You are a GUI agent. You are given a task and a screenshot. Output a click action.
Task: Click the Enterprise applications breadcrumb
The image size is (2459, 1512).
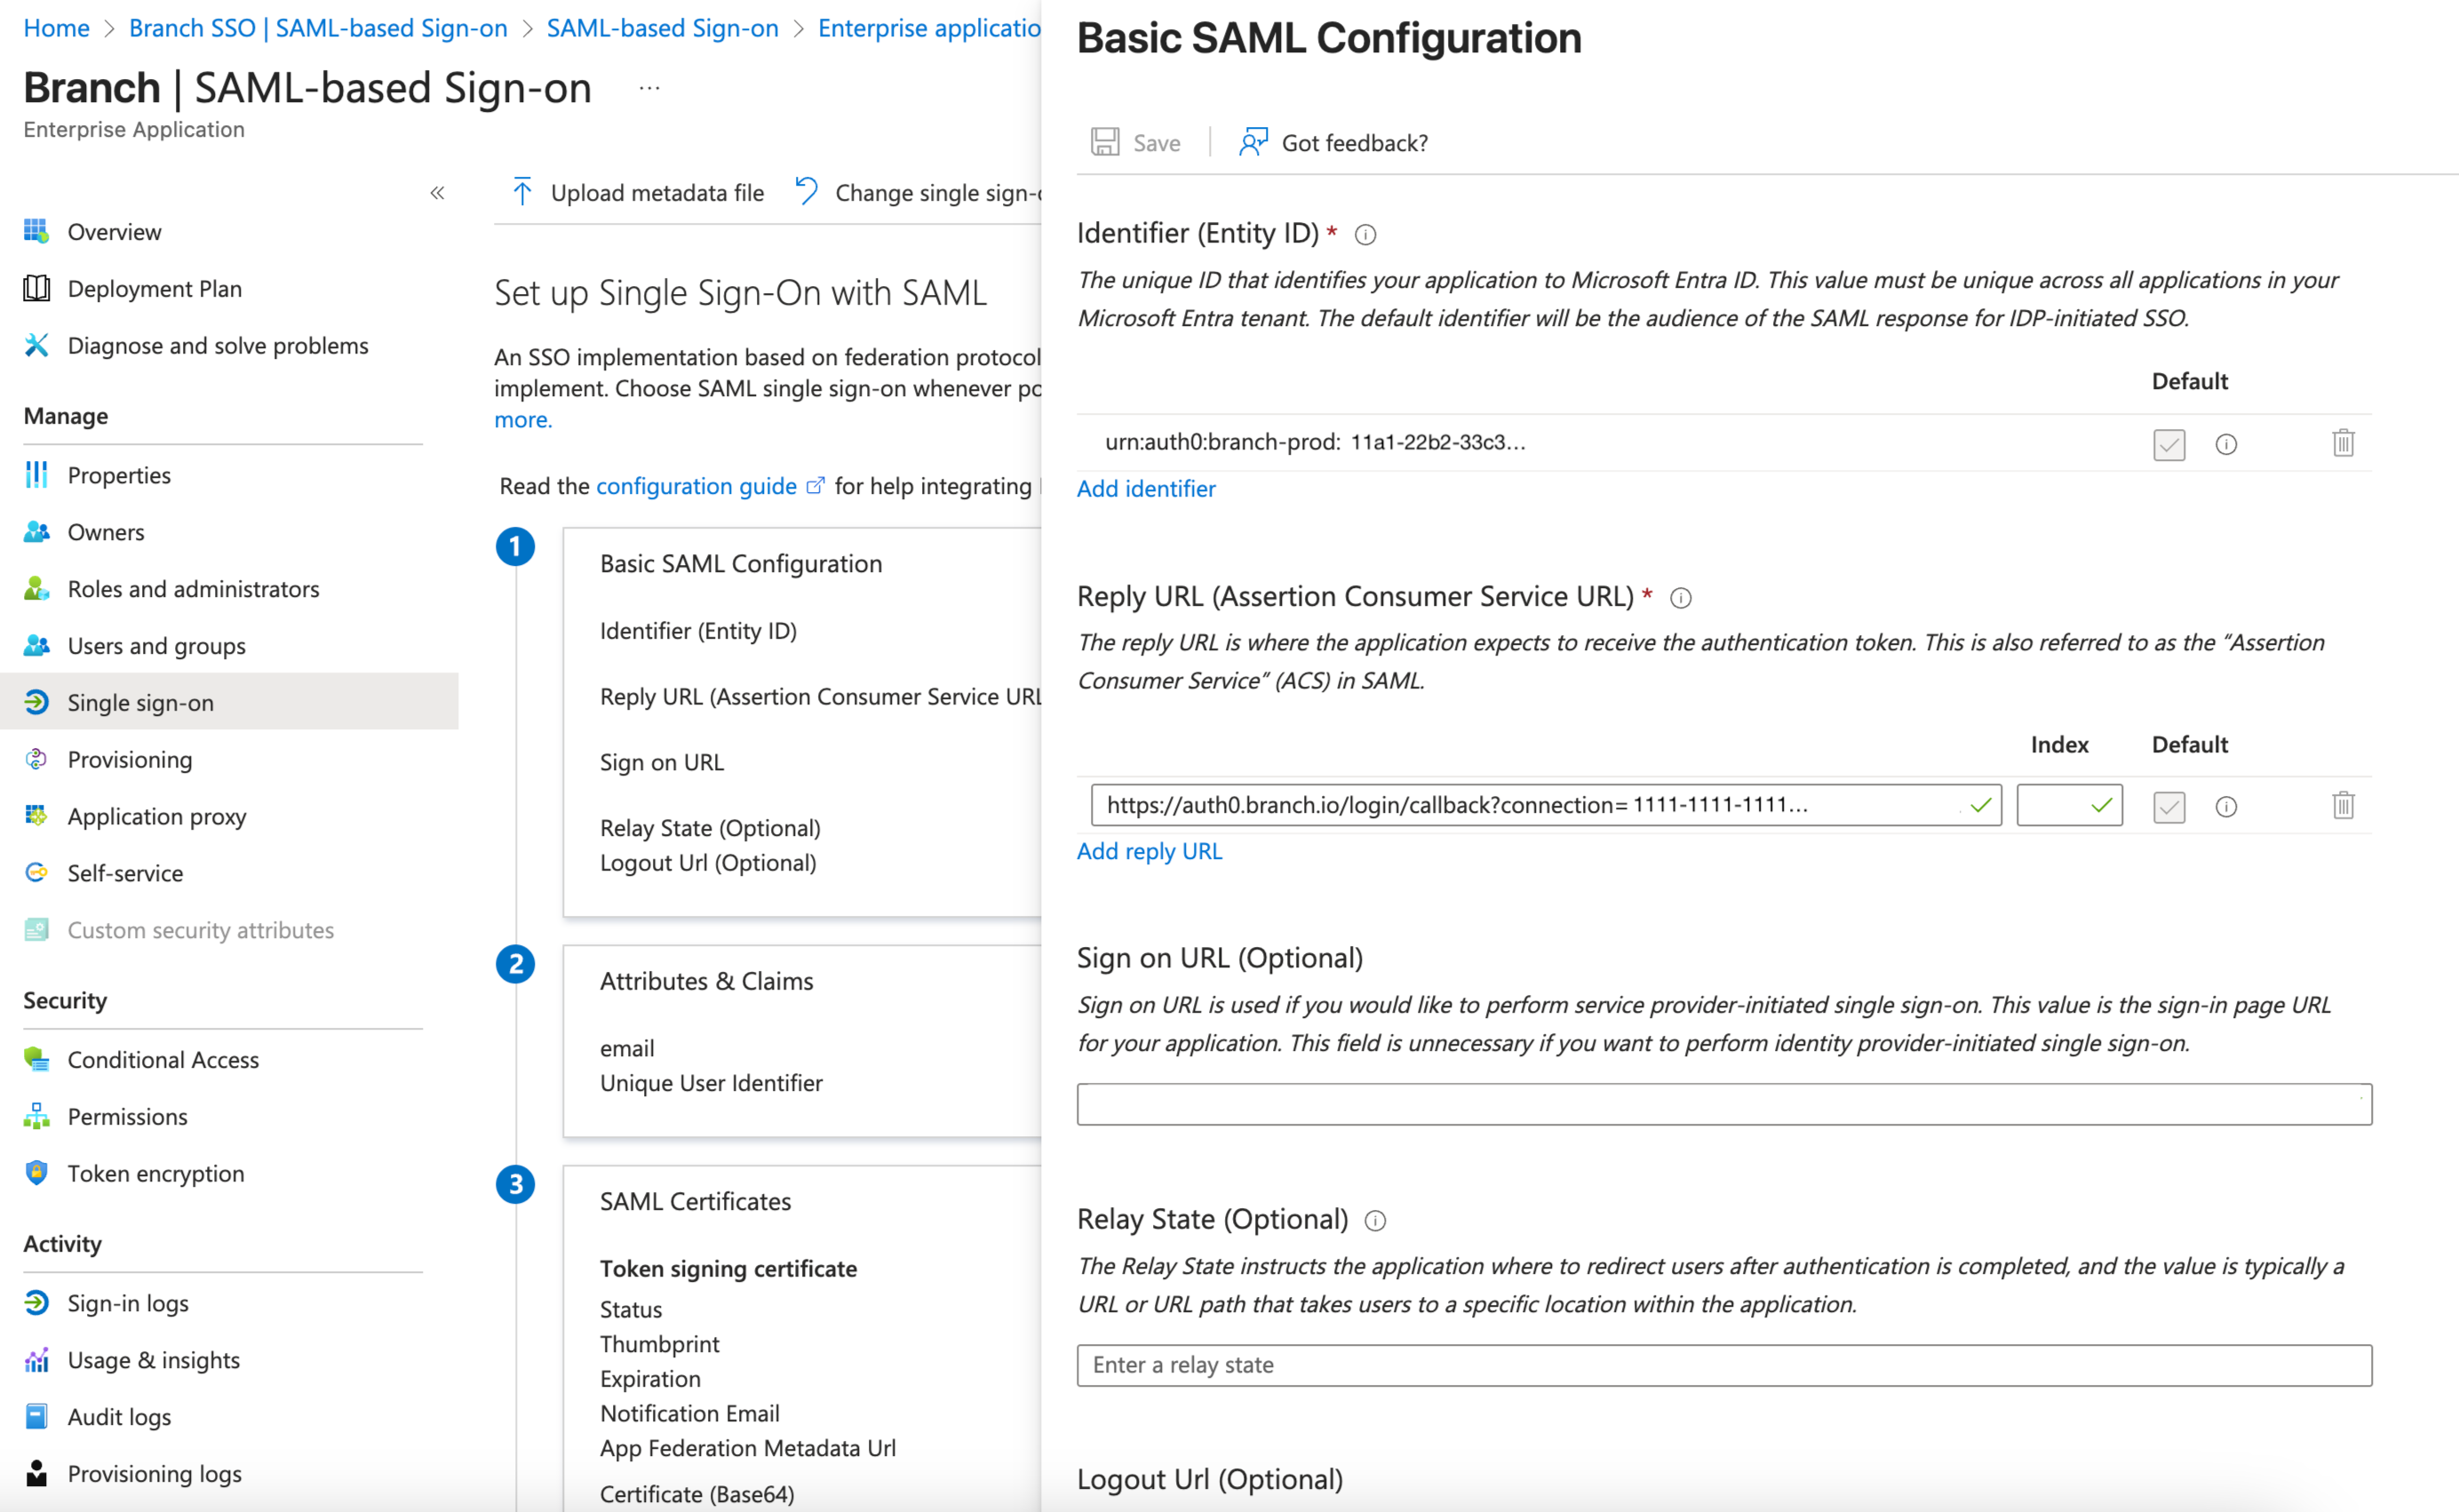[929, 28]
